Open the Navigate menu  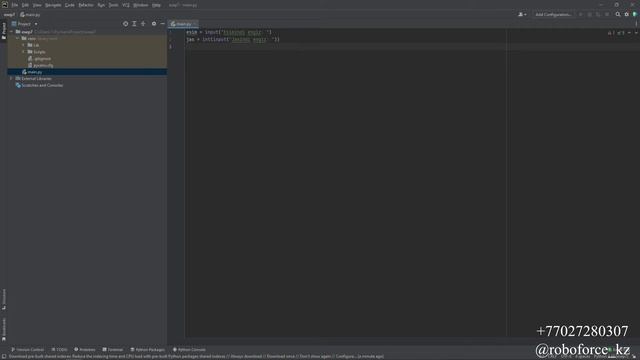[53, 5]
